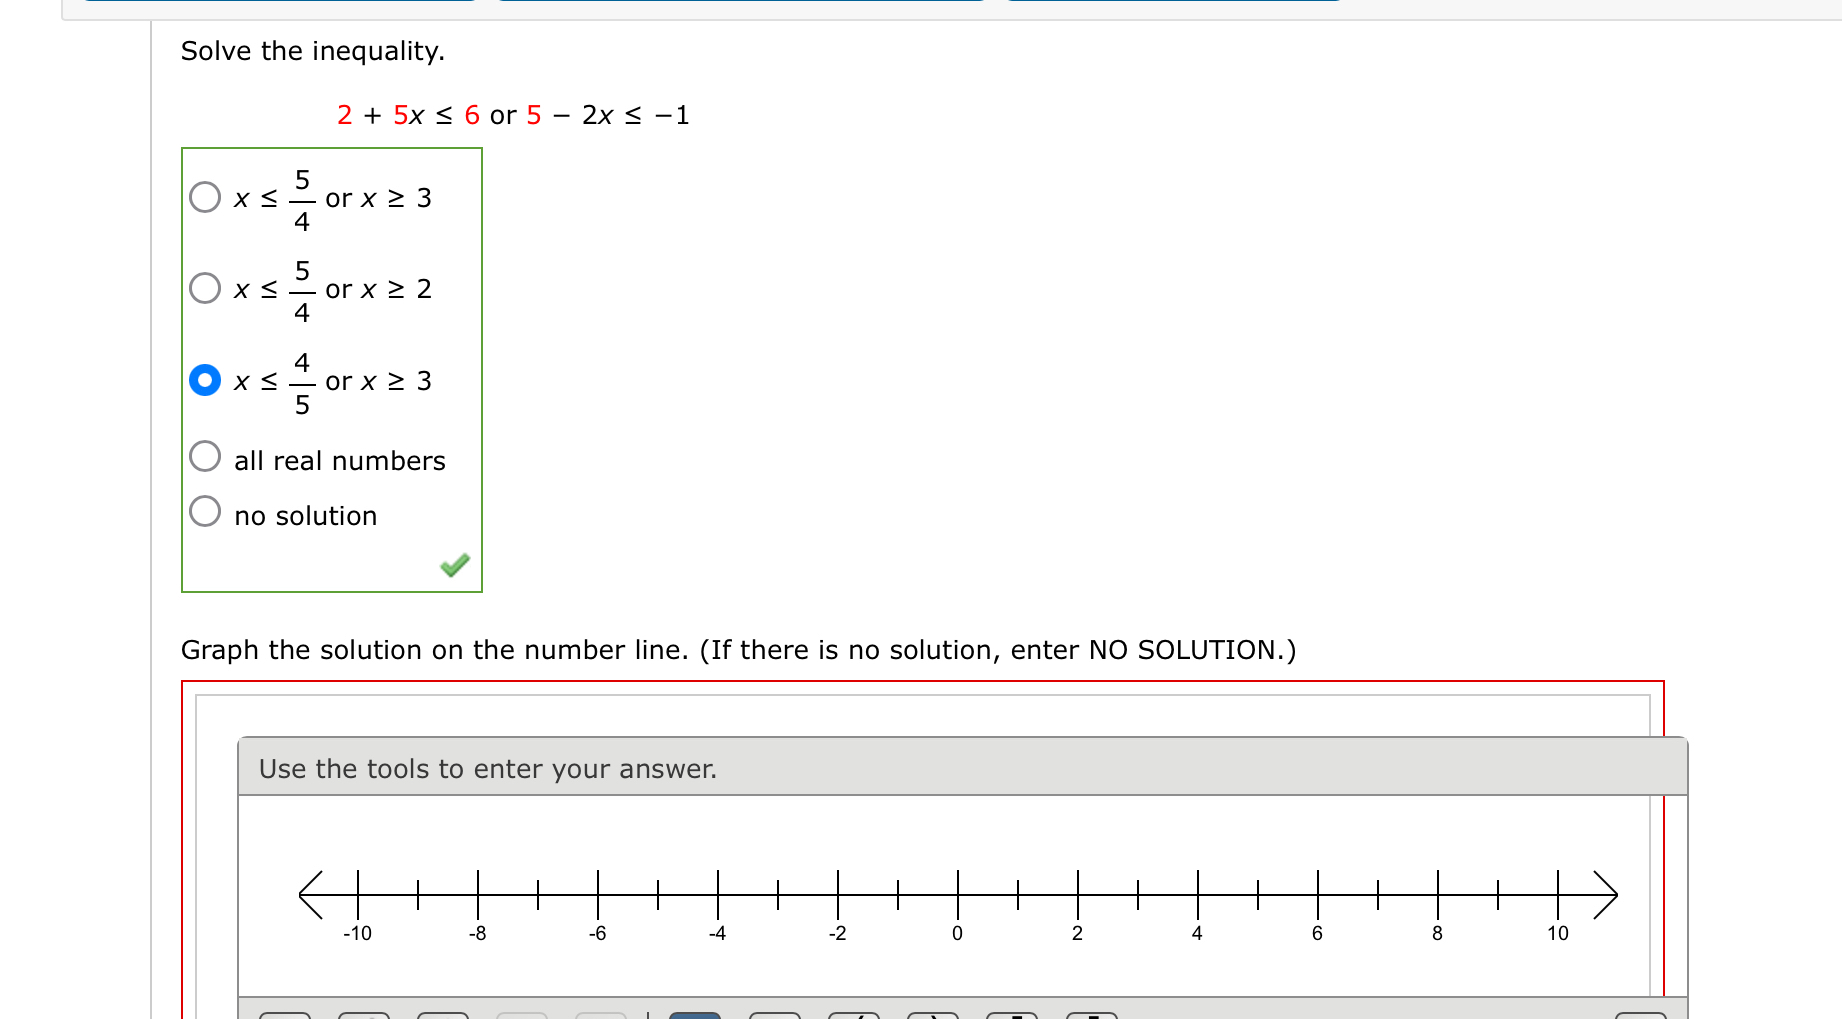Select the line segment tool
Viewport: 1842px width, 1019px height.
443,1015
